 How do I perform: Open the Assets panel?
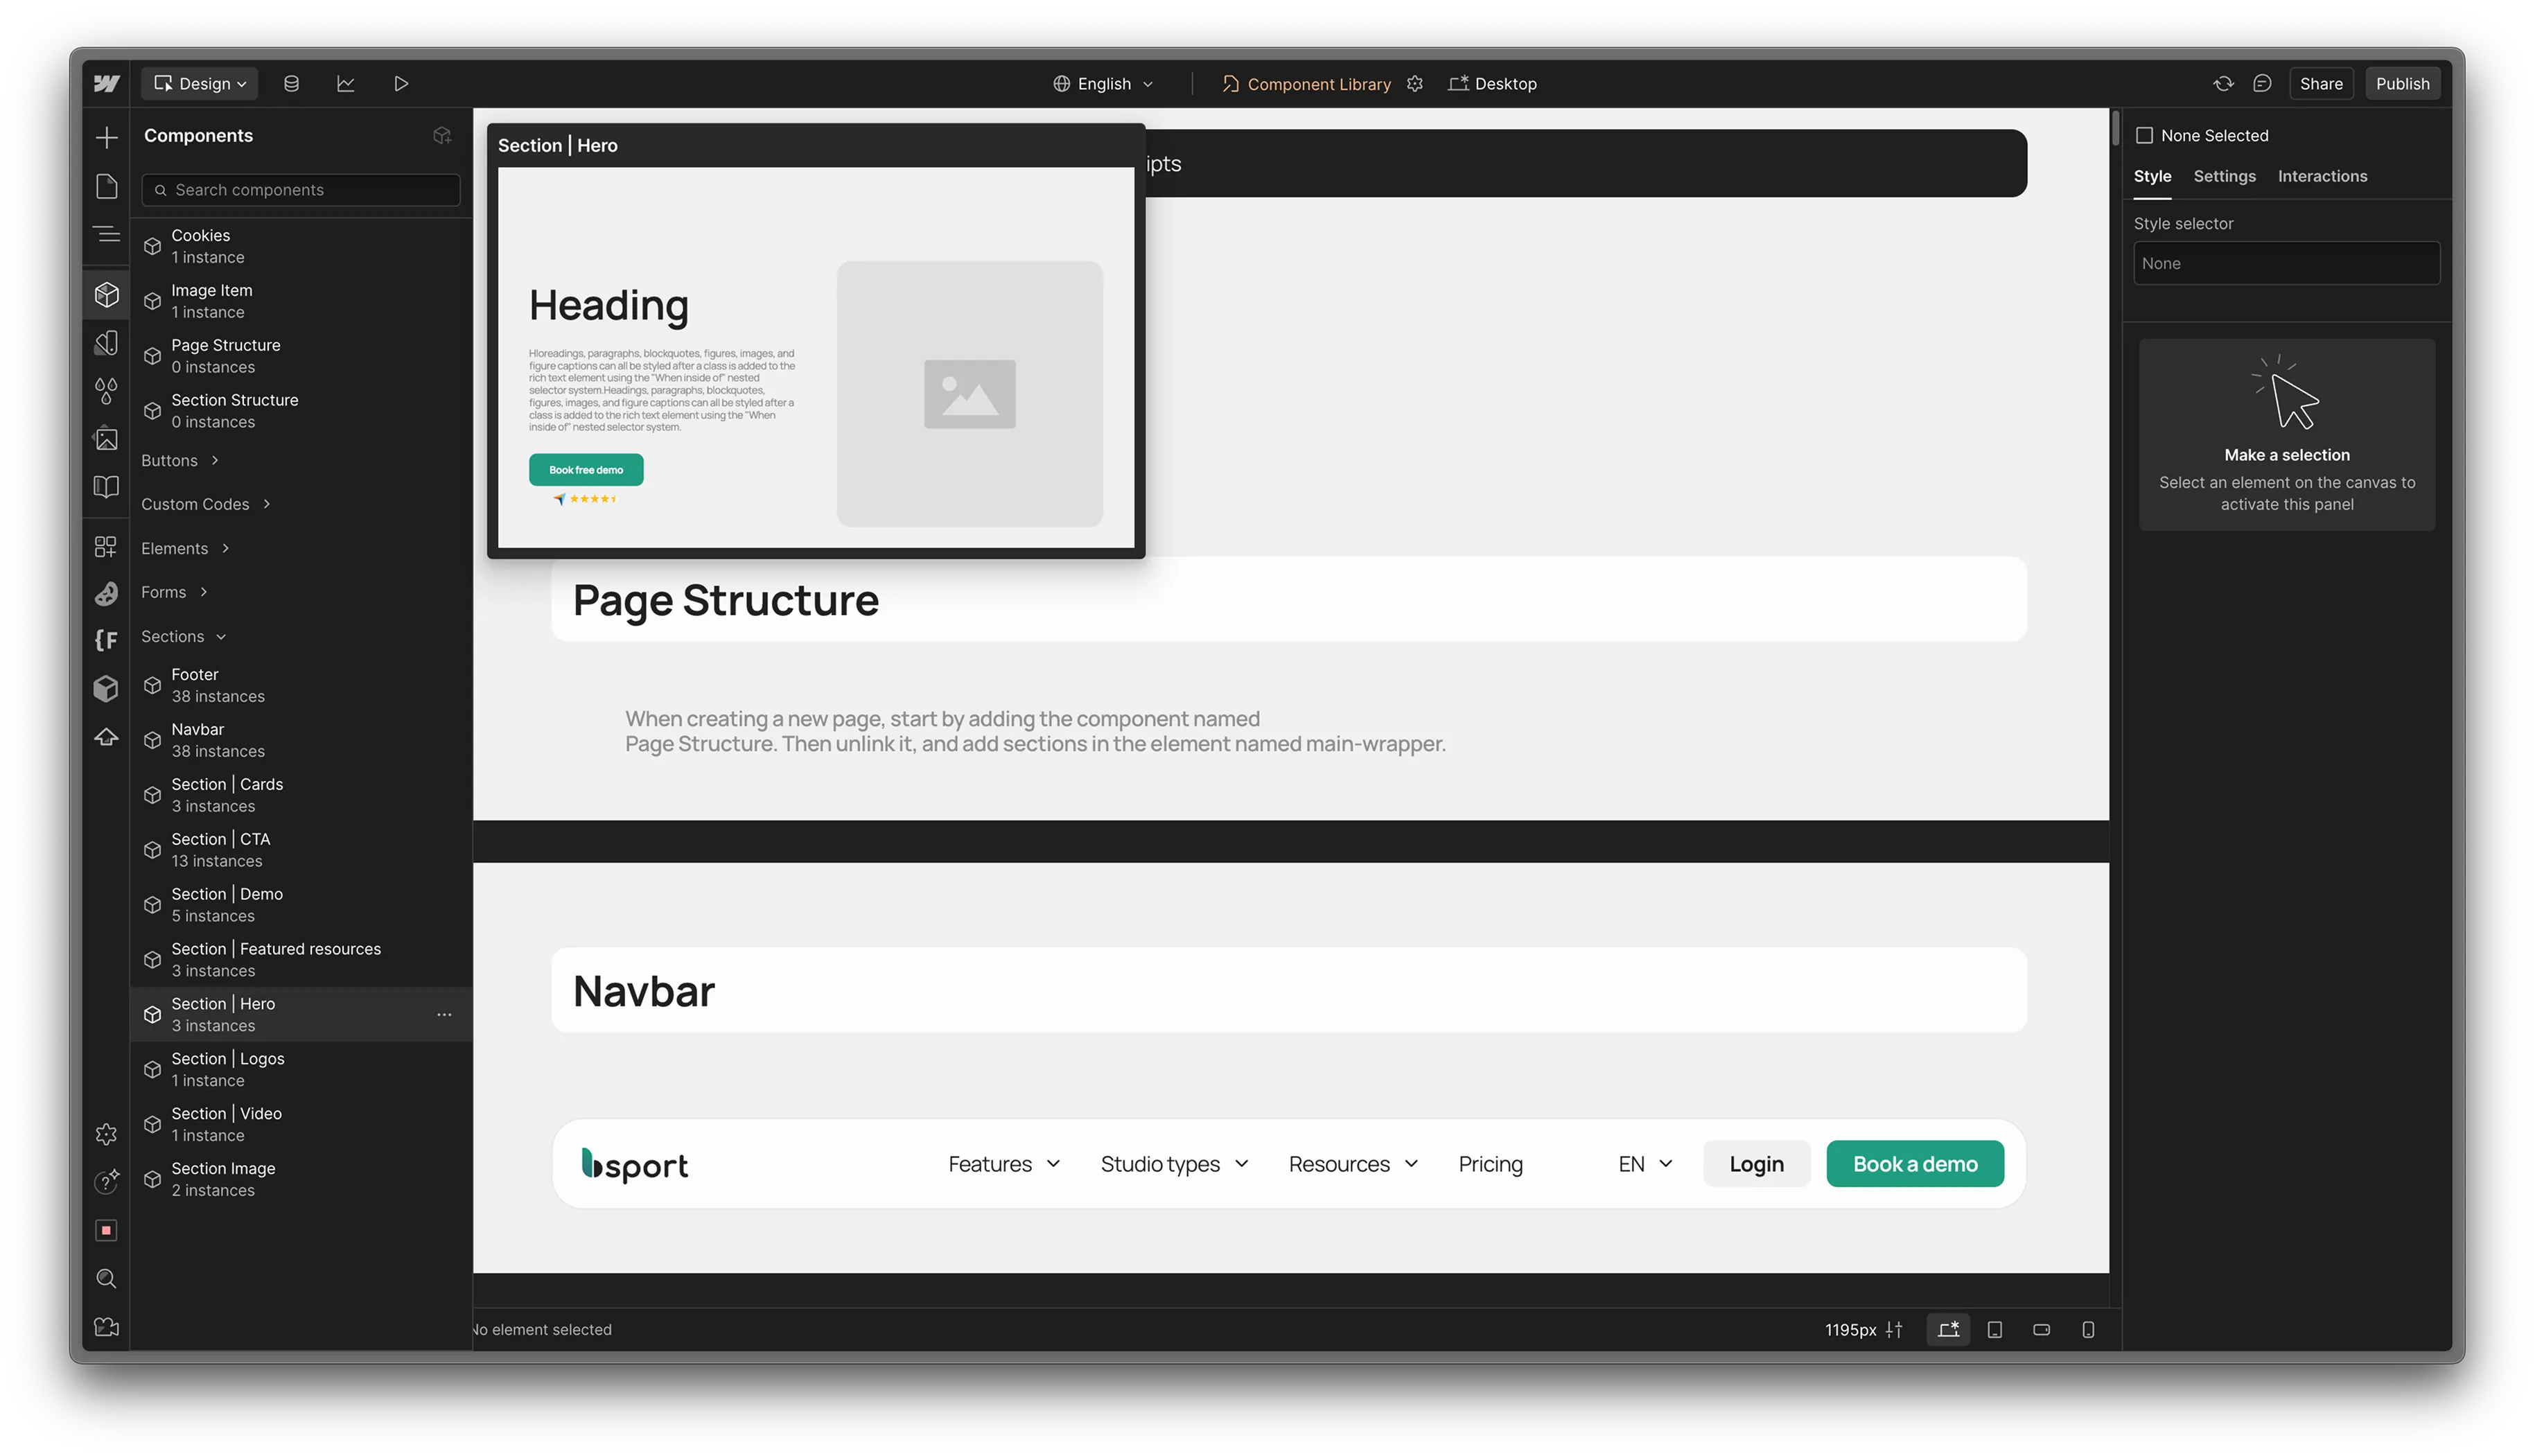[106, 439]
